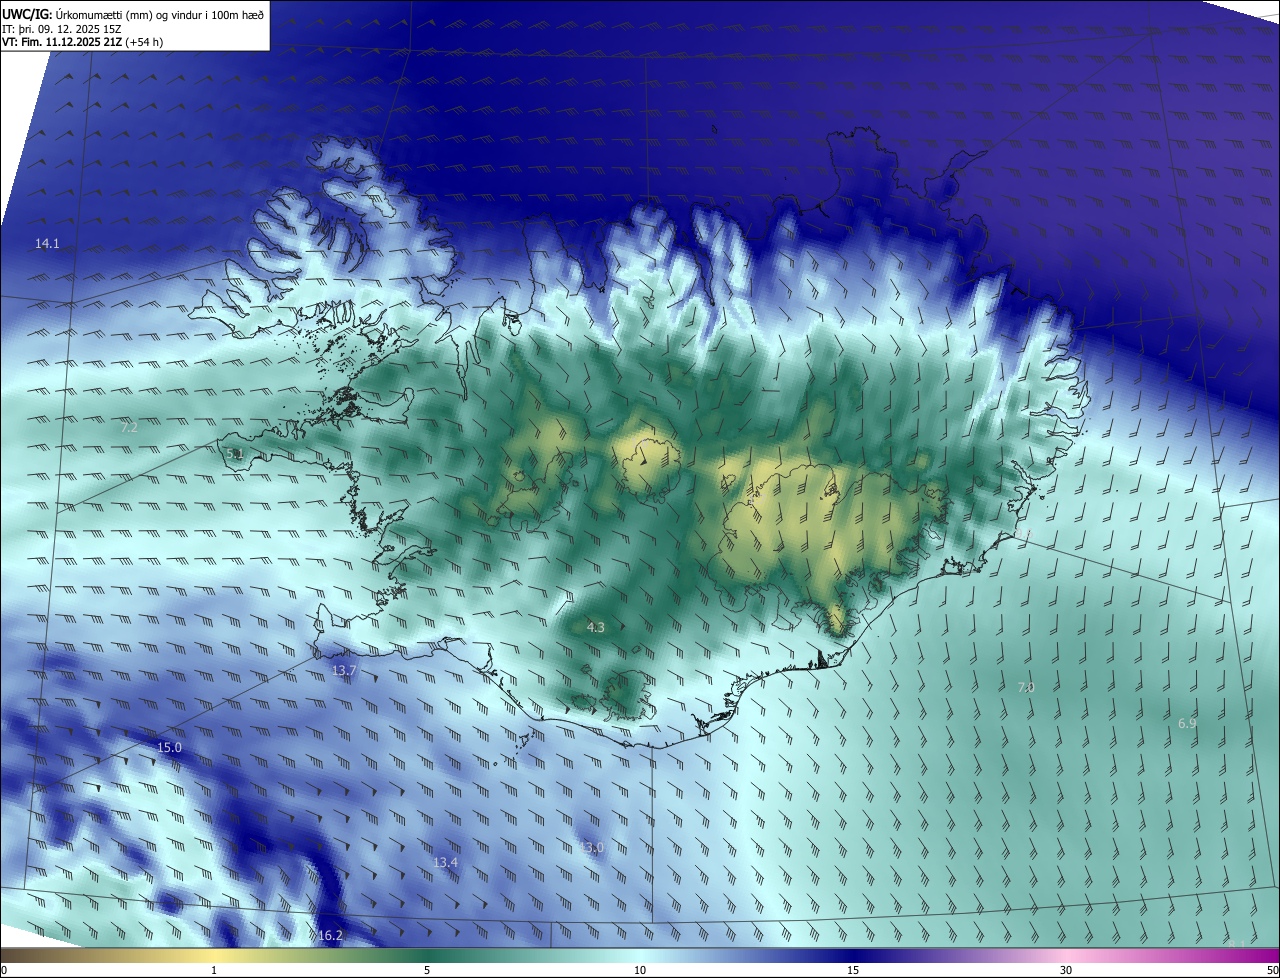Viewport: 1280px width, 978px height.
Task: Click the '6.9' value label on map
Action: point(1187,723)
